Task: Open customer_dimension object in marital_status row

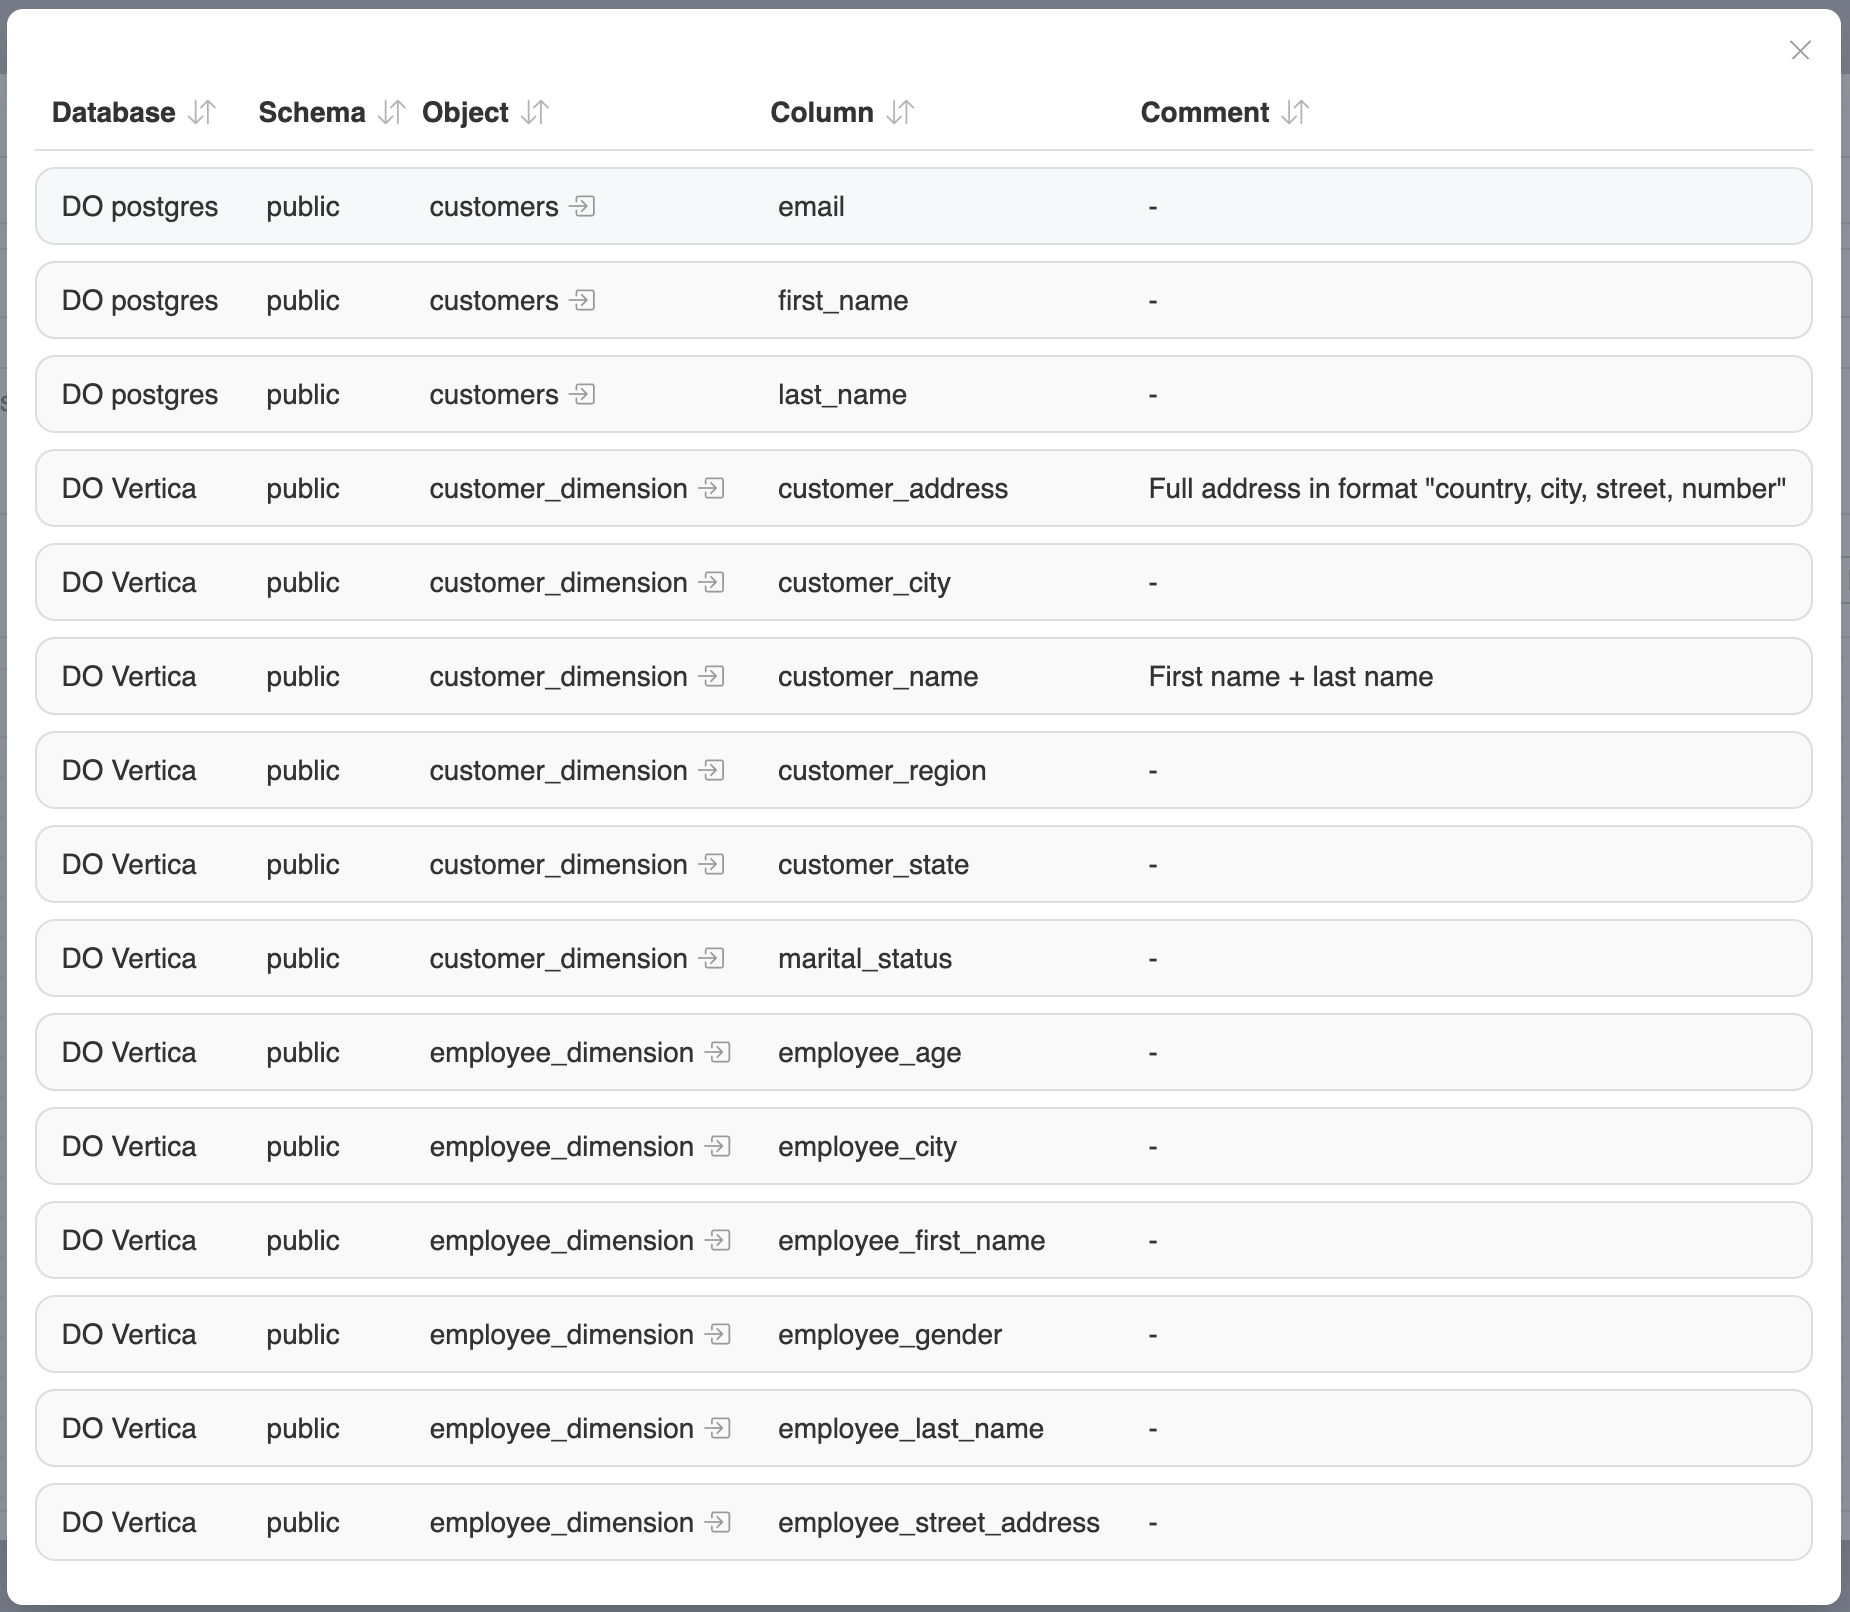Action: 712,958
